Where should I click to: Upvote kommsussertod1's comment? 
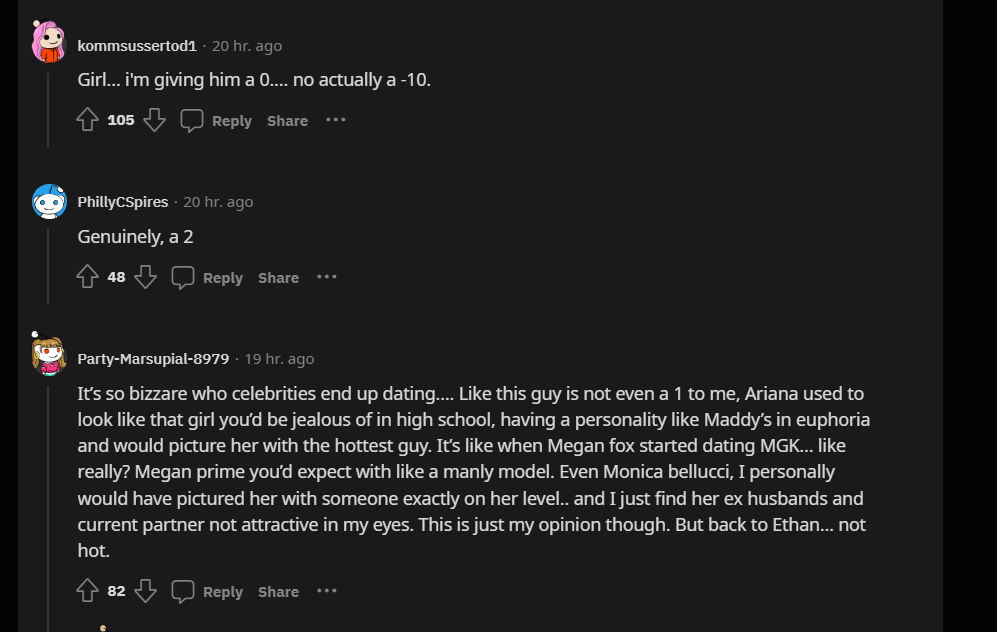click(x=87, y=120)
